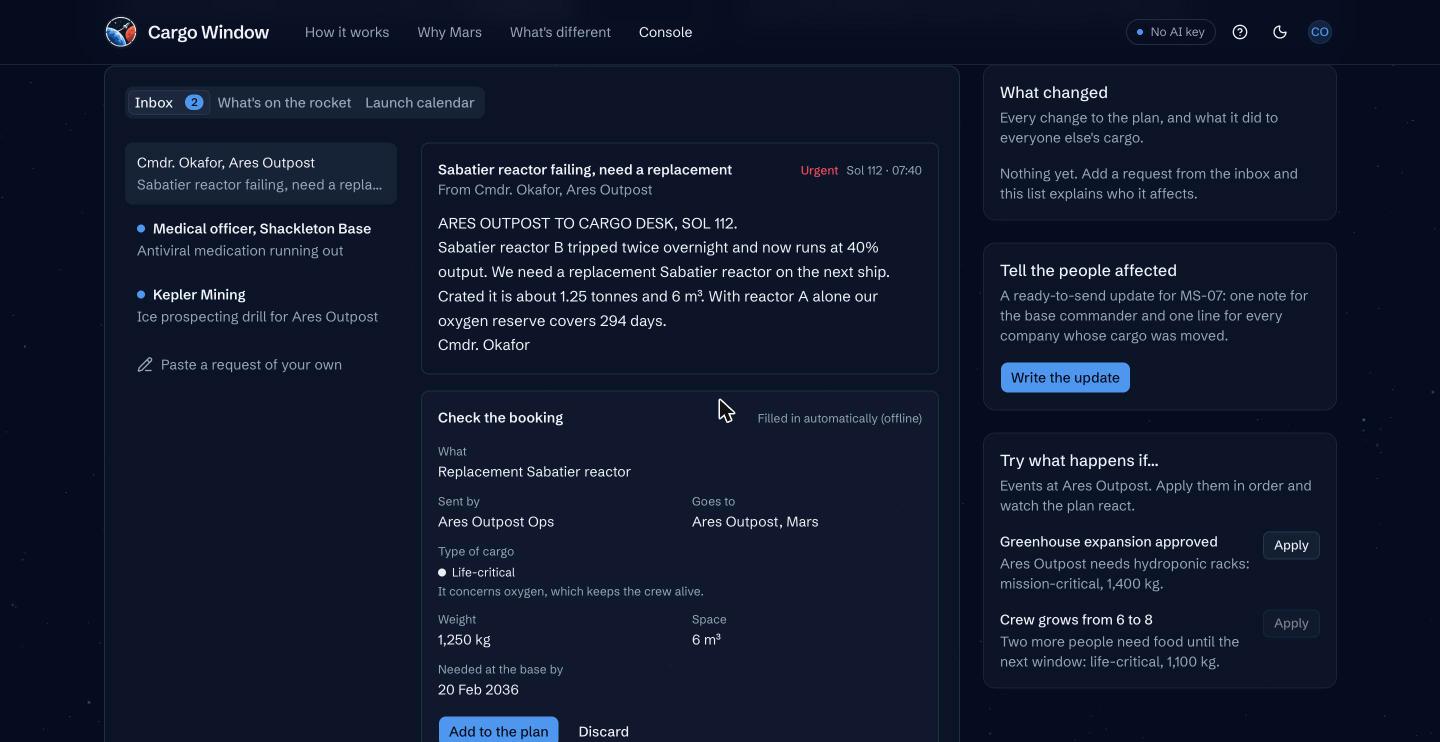Open the help question mark icon
Viewport: 1440px width, 742px height.
[1240, 32]
